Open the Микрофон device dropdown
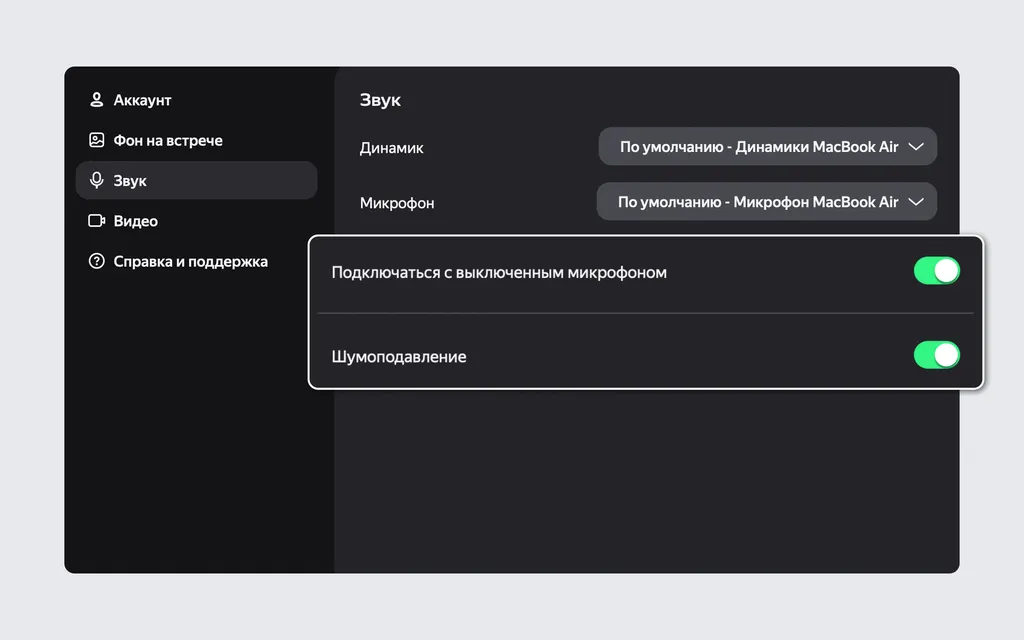 point(767,202)
